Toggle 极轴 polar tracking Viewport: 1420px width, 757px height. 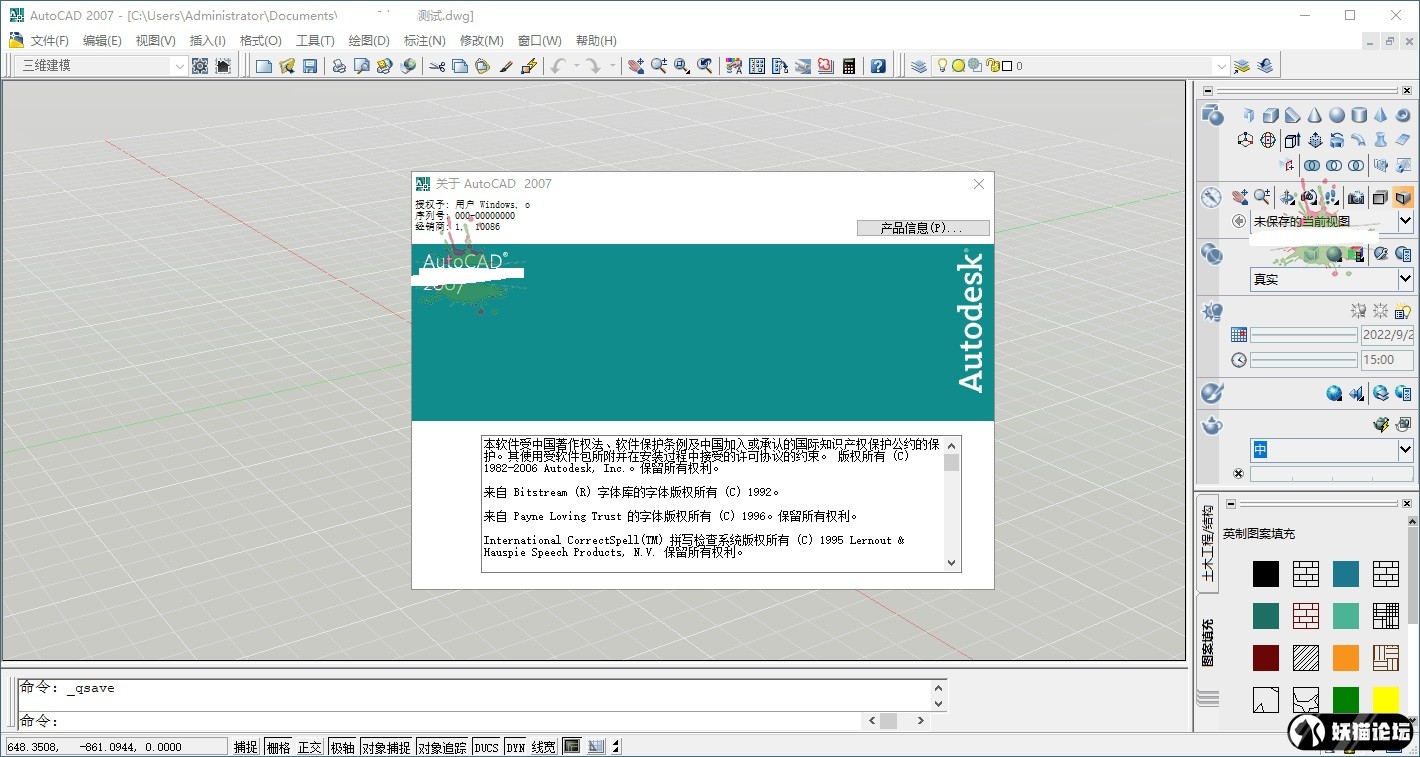tap(342, 747)
